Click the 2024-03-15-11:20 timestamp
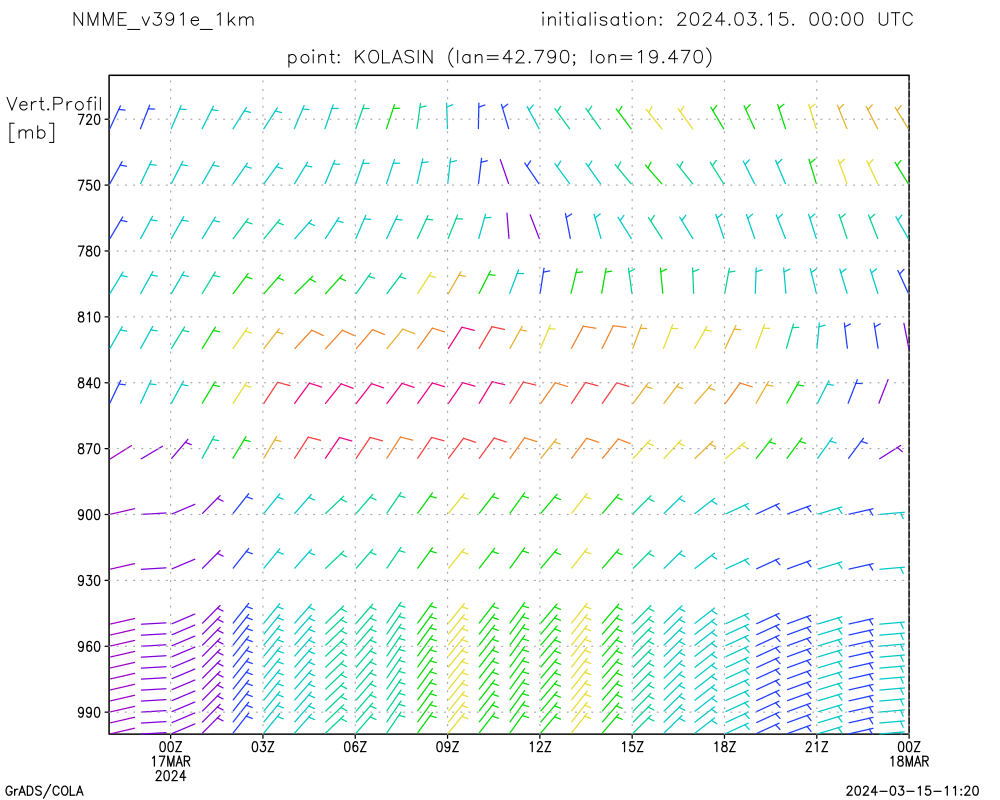This screenshot has height=800, width=1000. pyautogui.click(x=912, y=791)
